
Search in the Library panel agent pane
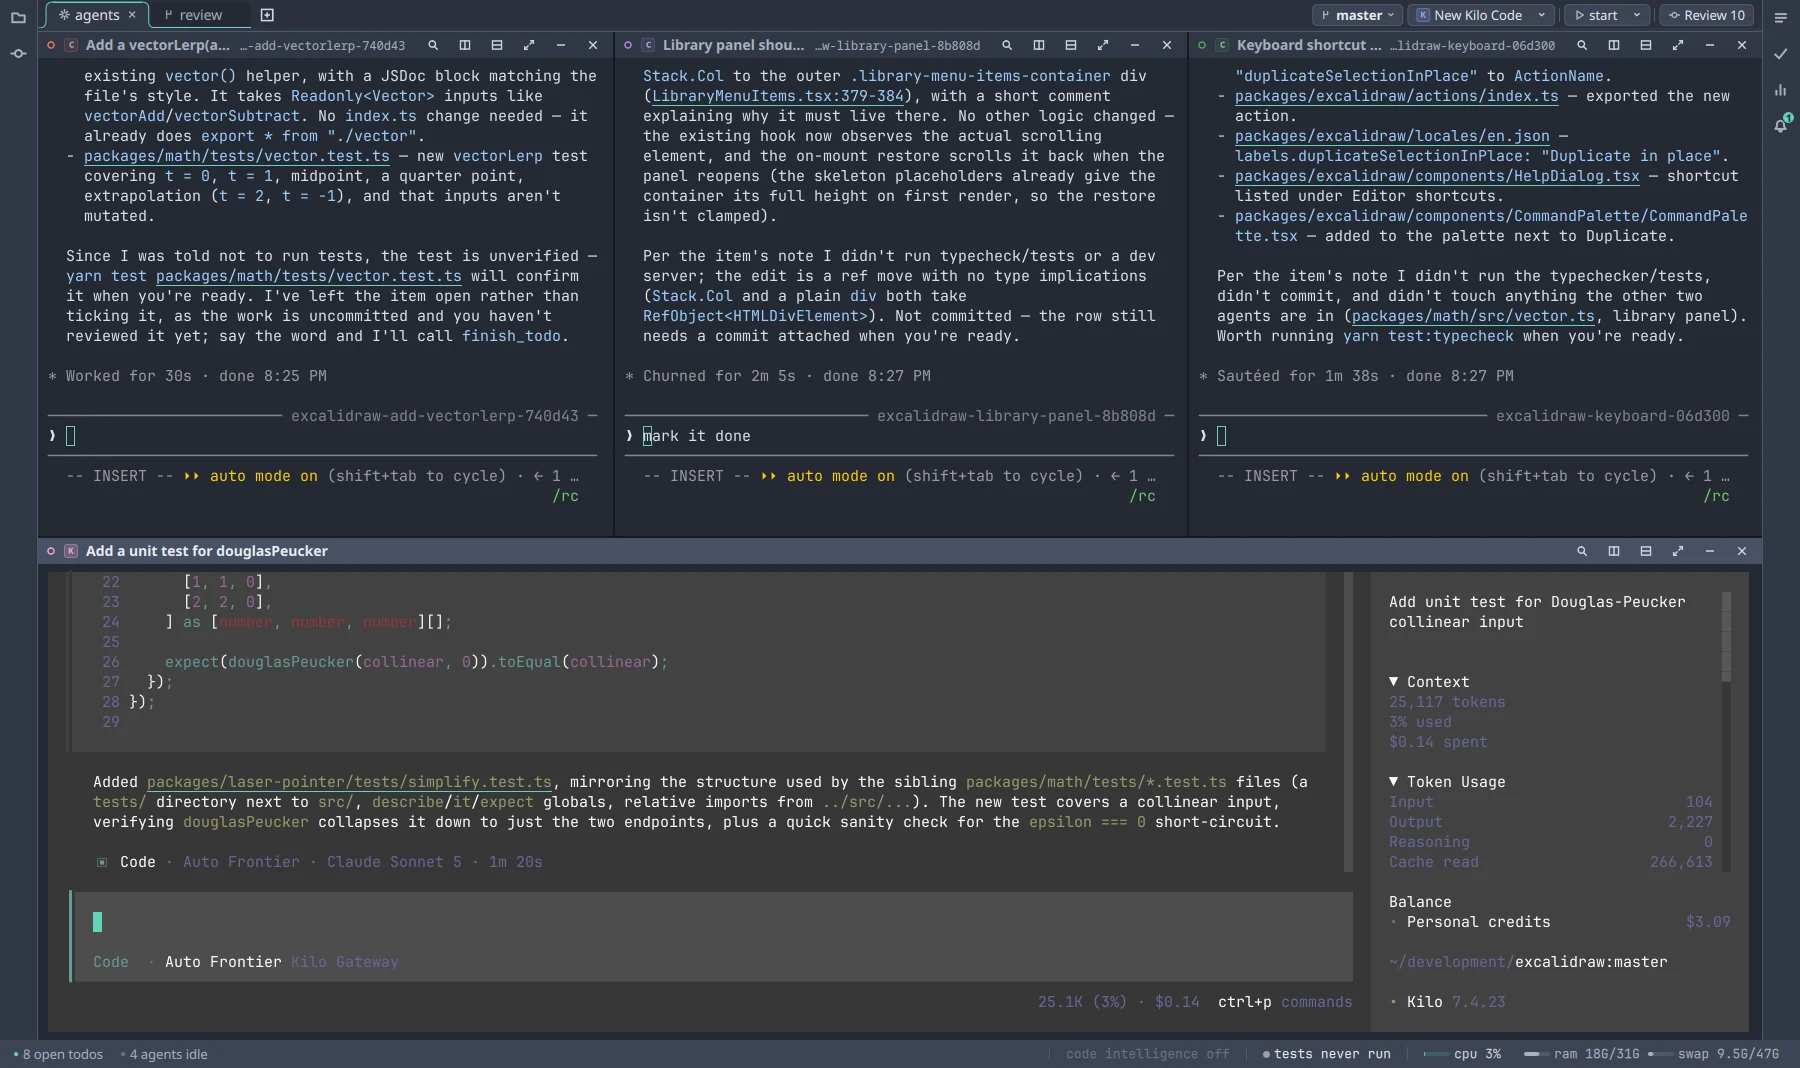pos(1007,45)
